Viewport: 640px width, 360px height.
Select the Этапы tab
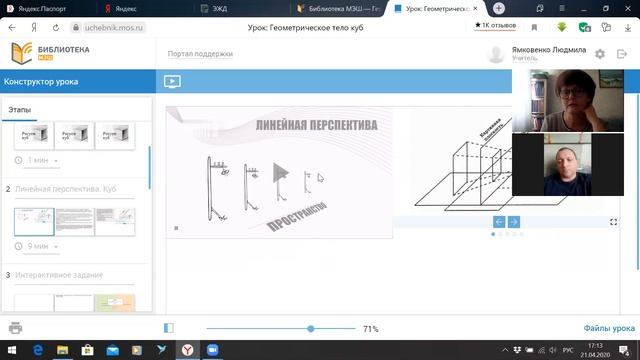20,110
